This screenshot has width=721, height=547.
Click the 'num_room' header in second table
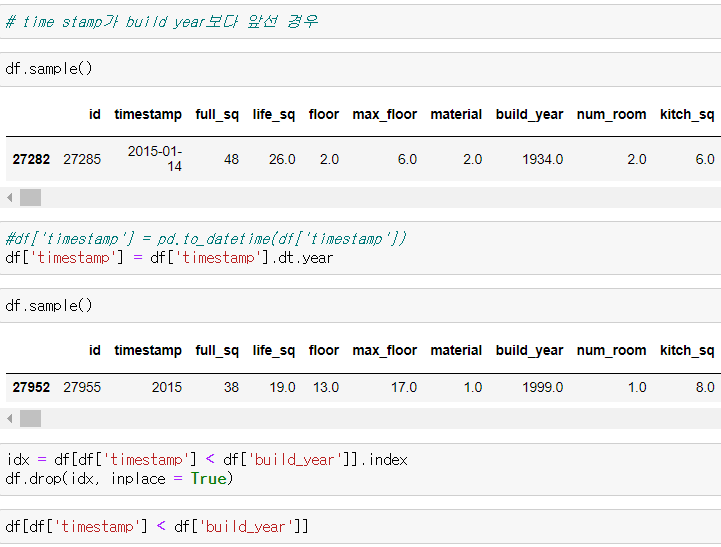[x=612, y=351]
